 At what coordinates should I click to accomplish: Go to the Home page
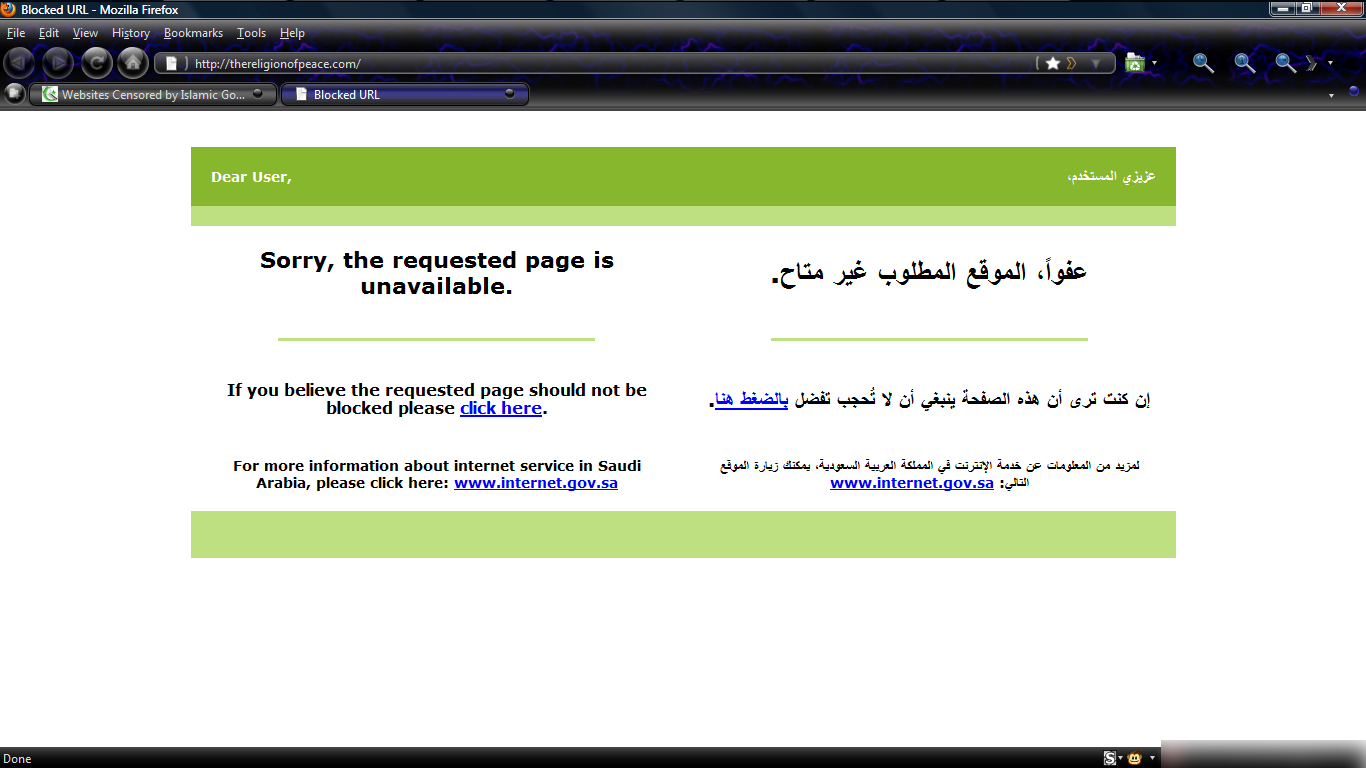pos(133,63)
